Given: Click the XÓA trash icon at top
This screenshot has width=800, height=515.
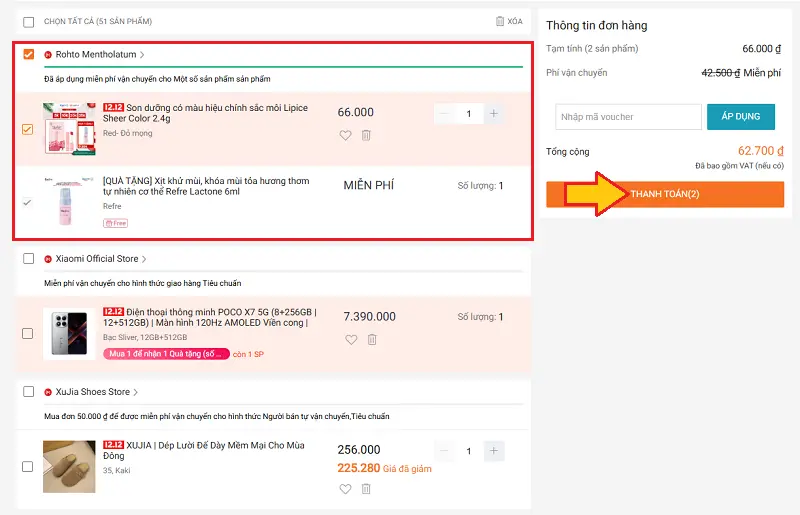Looking at the screenshot, I should (x=499, y=21).
